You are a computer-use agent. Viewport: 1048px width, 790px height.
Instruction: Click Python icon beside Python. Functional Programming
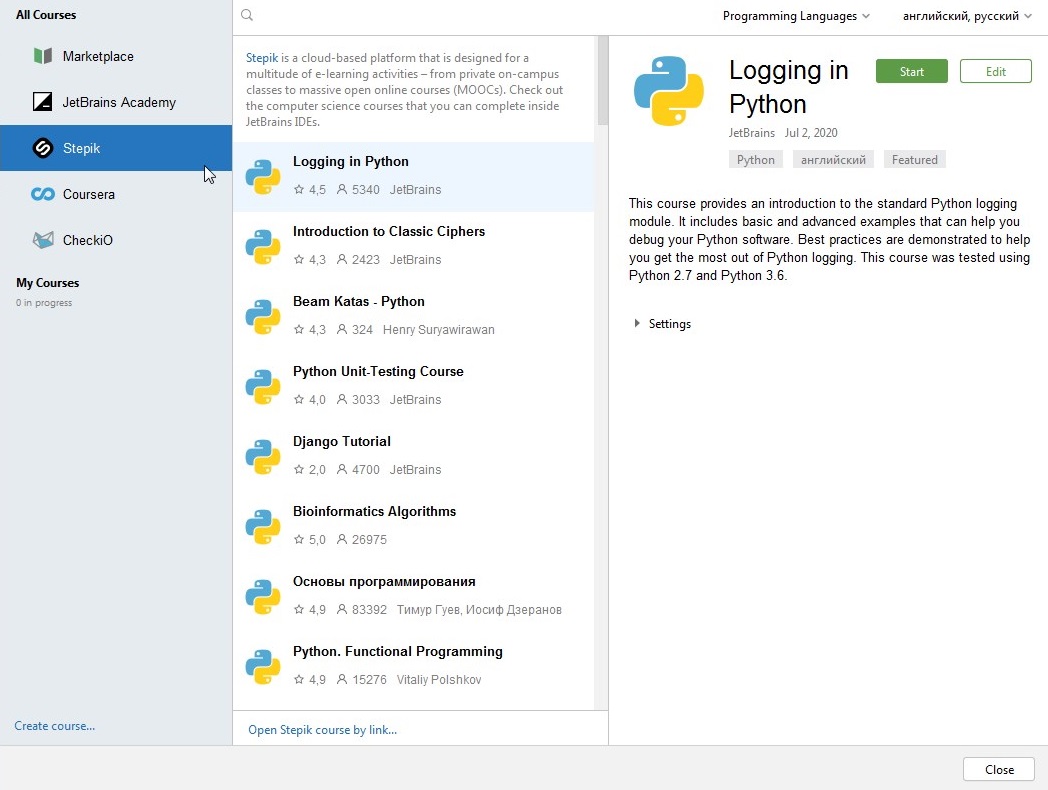pyautogui.click(x=263, y=667)
